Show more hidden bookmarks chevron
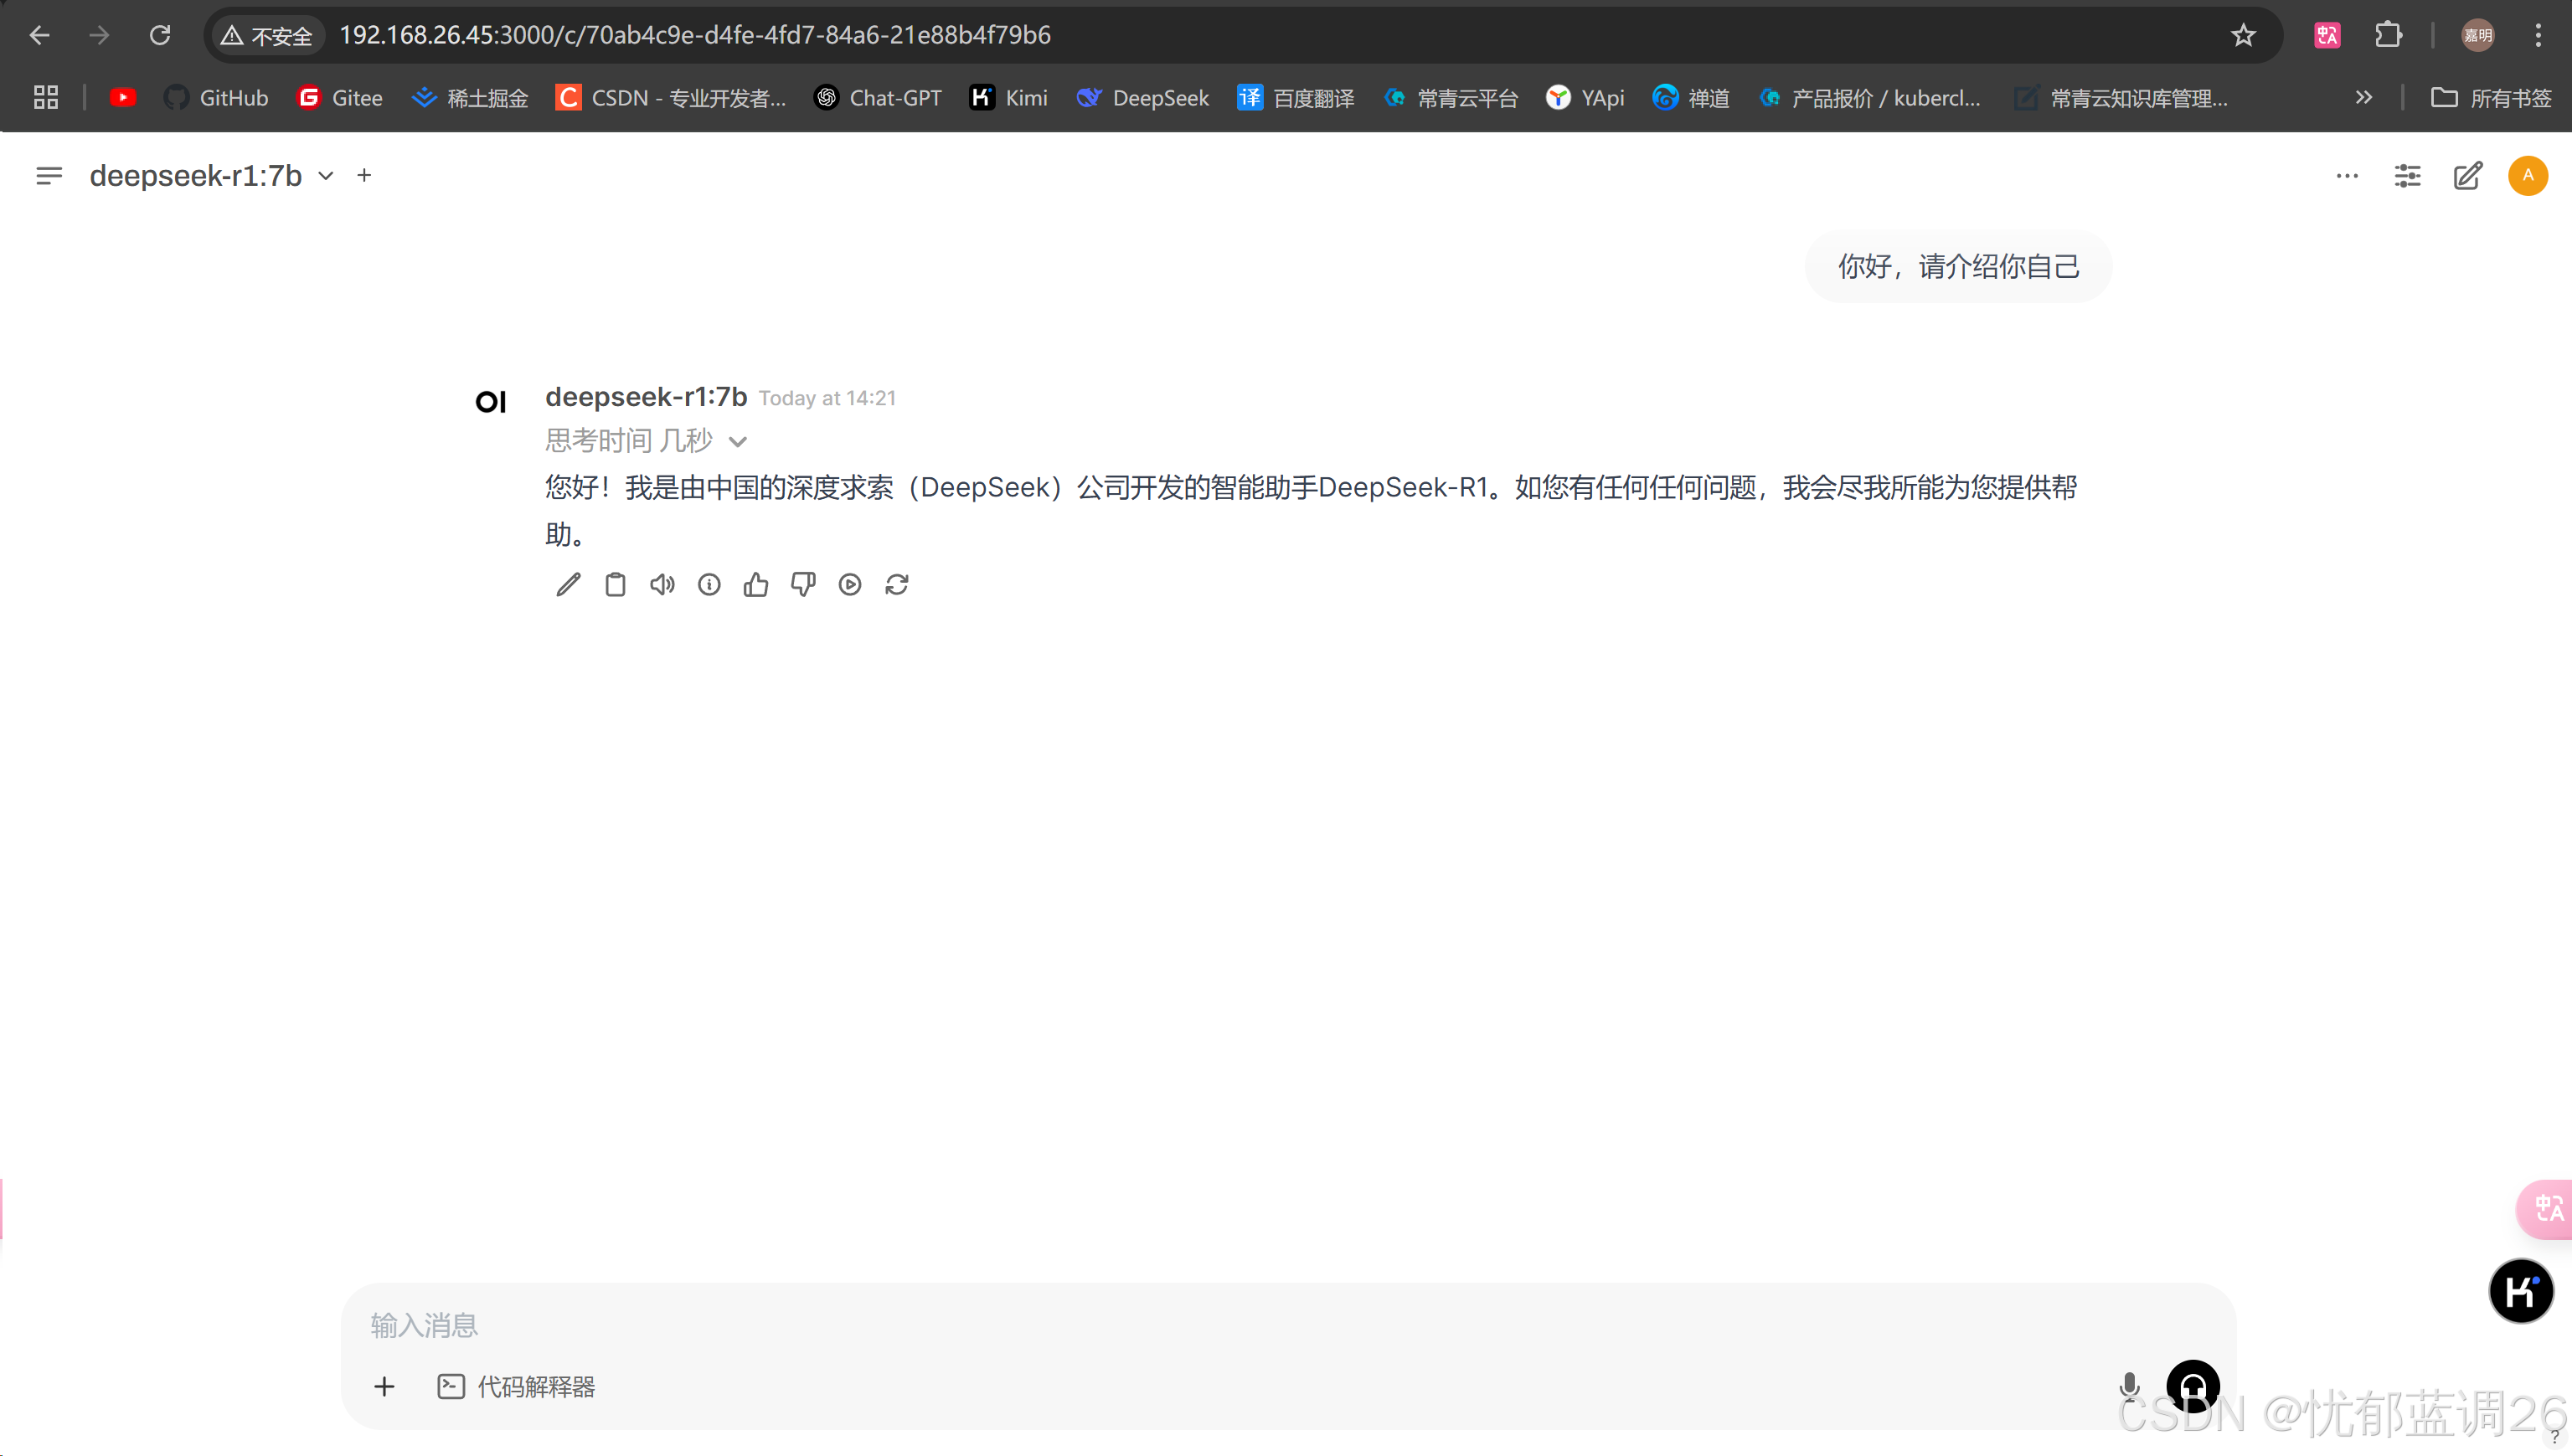Image resolution: width=2572 pixels, height=1456 pixels. [x=2363, y=97]
